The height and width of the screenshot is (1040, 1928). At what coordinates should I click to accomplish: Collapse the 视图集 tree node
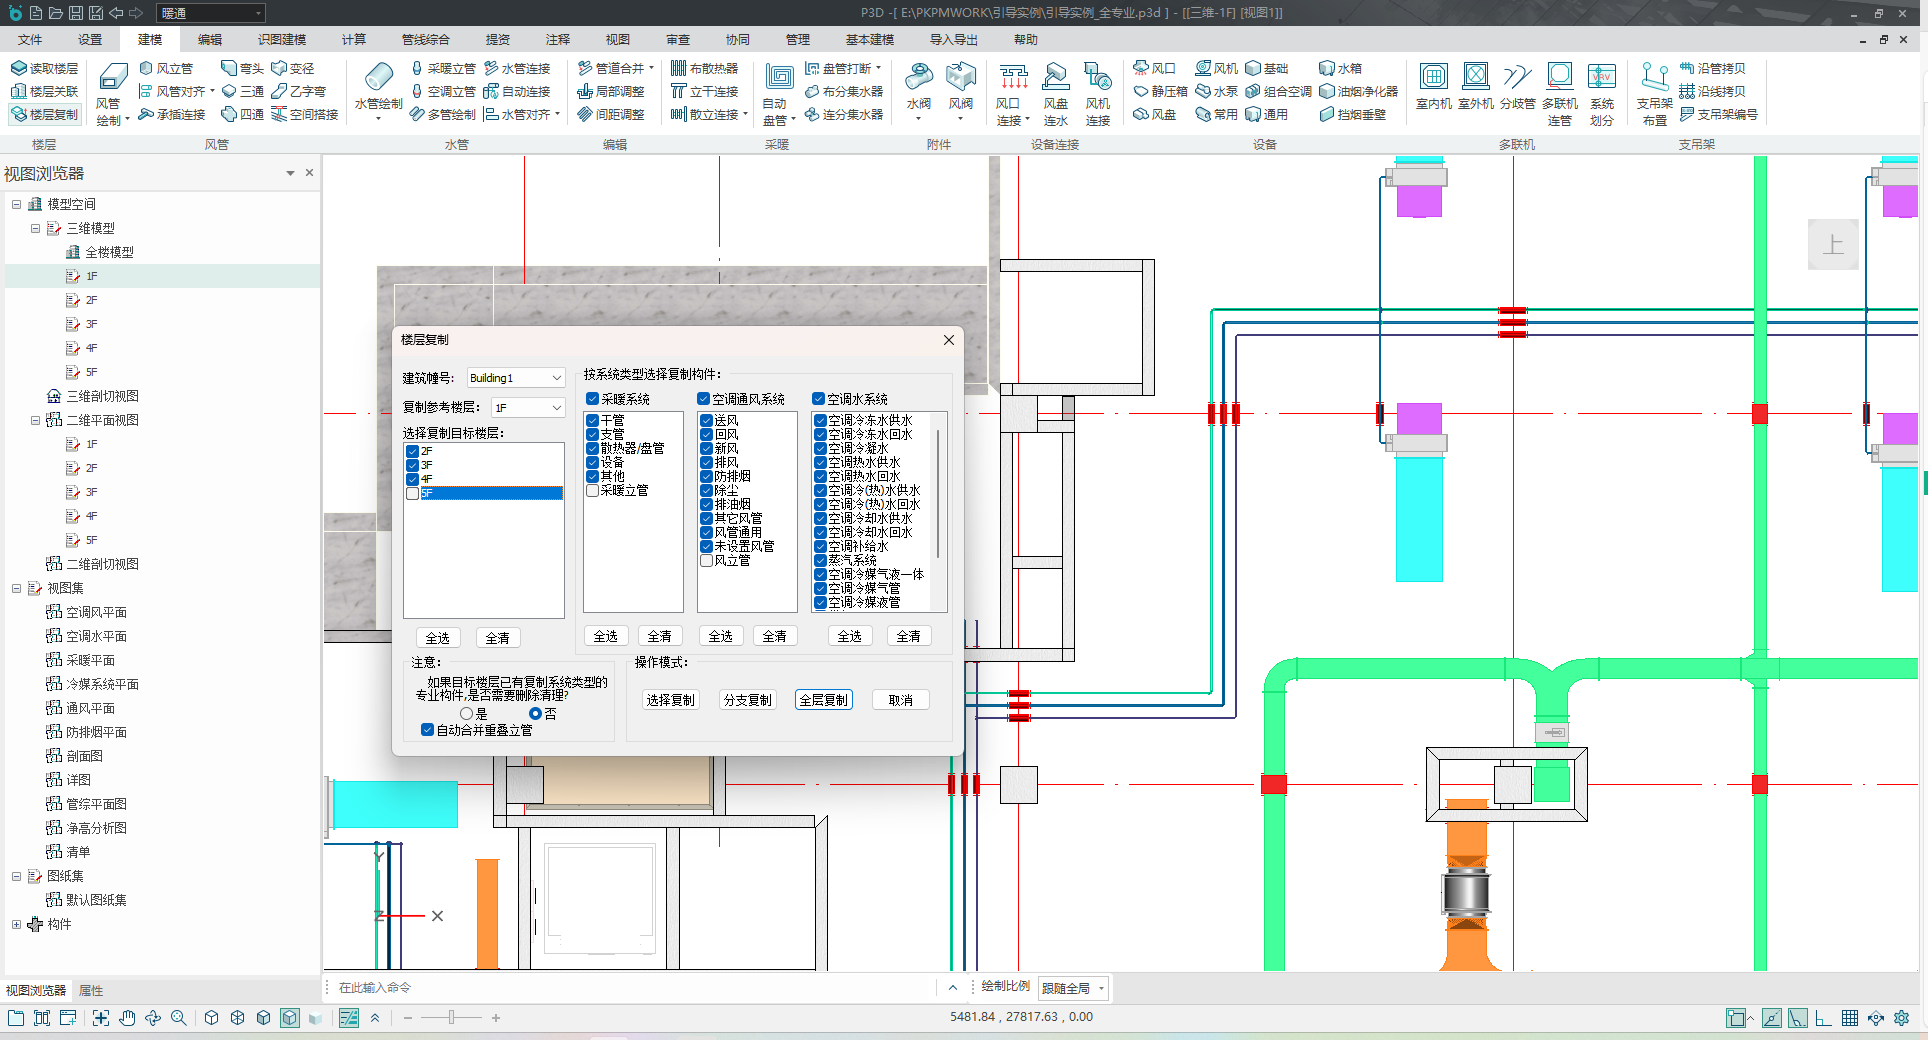tap(16, 588)
